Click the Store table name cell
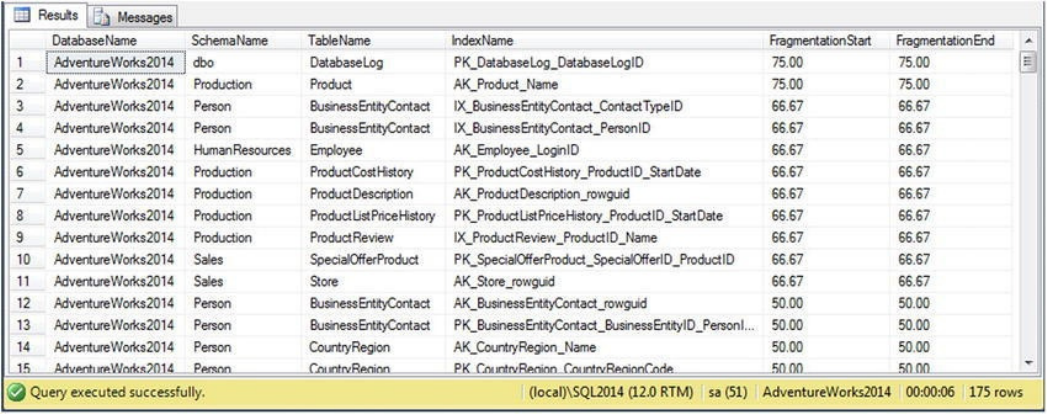This screenshot has width=1047, height=414. coord(374,282)
